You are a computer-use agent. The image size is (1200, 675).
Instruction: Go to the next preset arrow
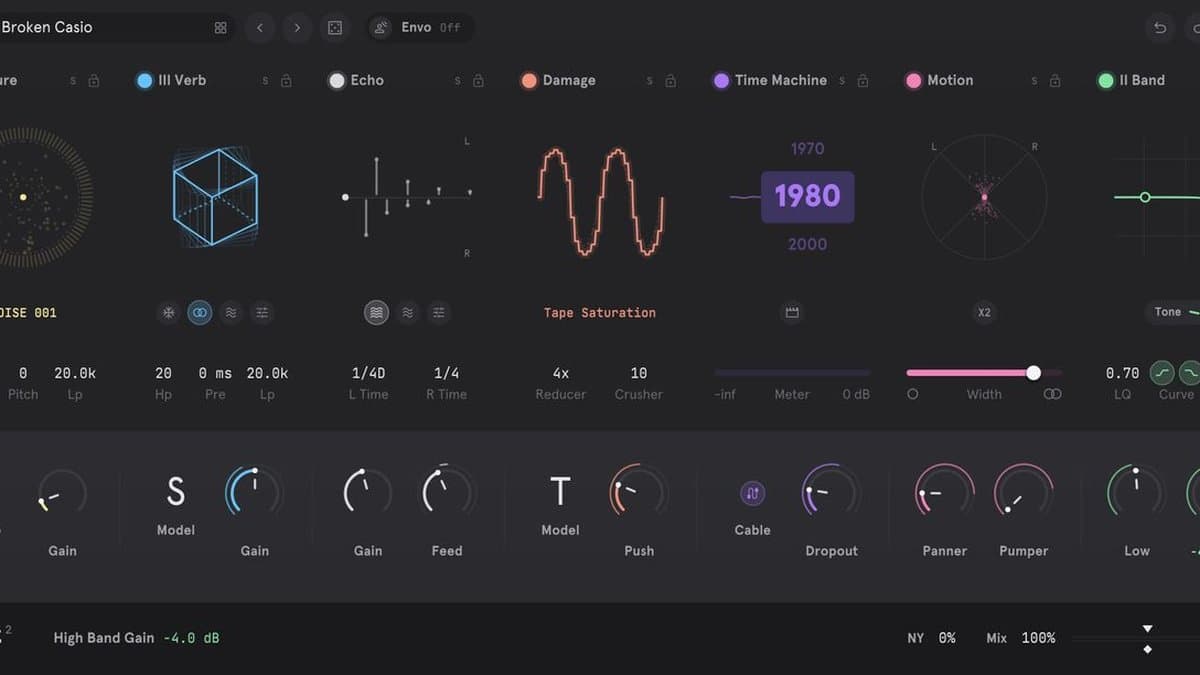[297, 28]
